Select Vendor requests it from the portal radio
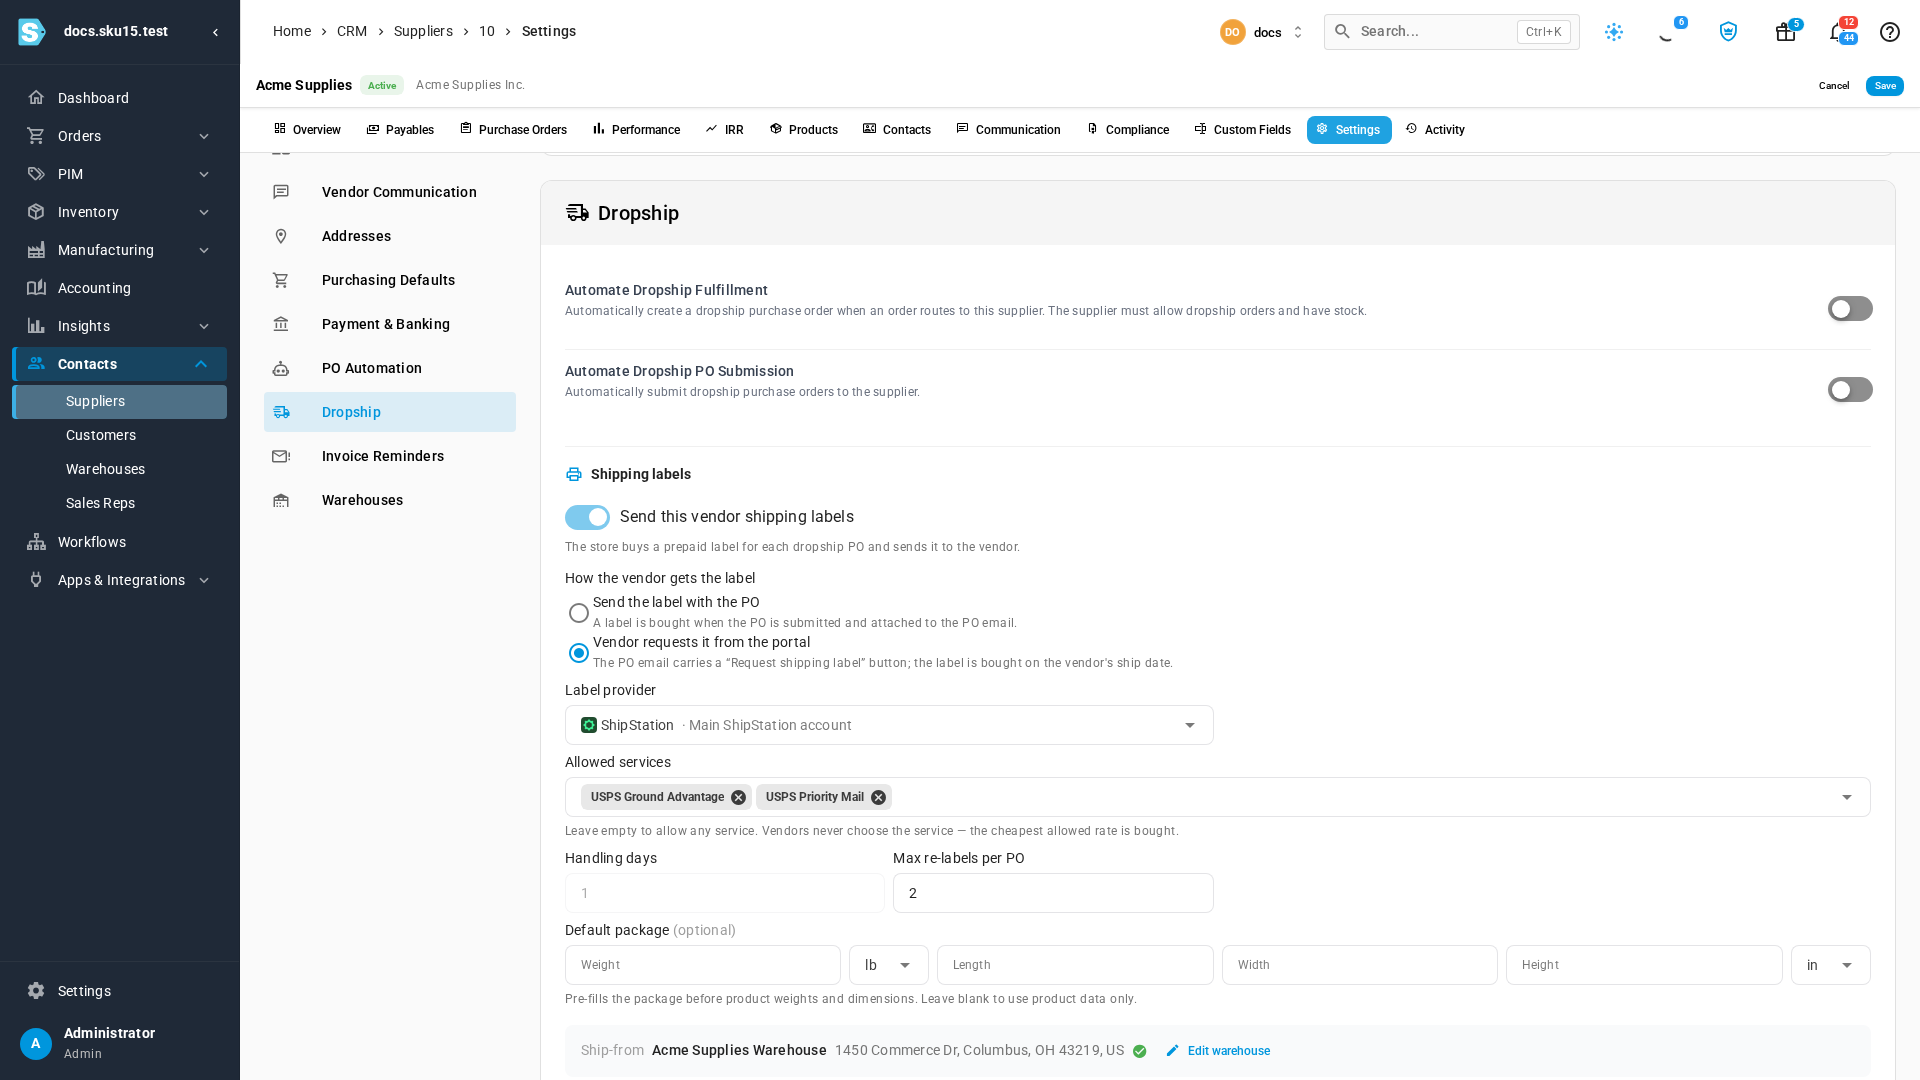This screenshot has height=1080, width=1920. [579, 653]
